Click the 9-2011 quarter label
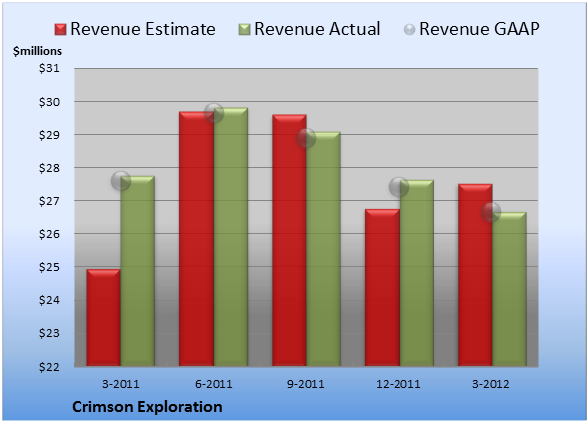 click(x=306, y=384)
